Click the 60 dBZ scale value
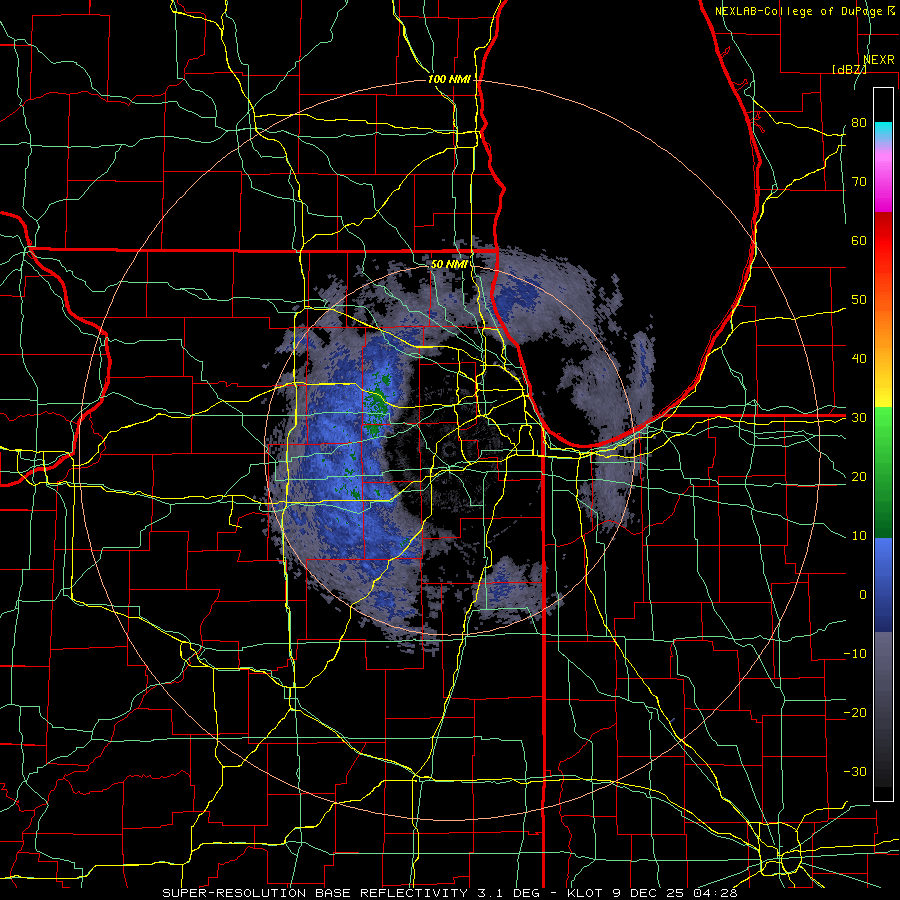Screen dimensions: 900x900 coord(859,240)
